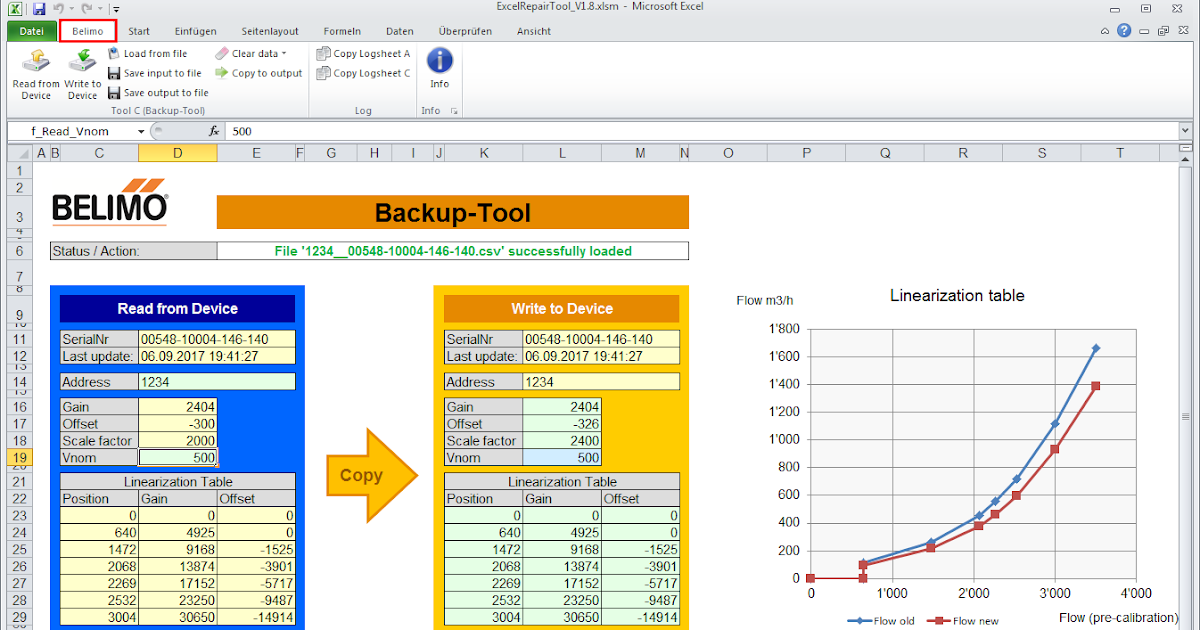Screen dimensions: 1200x630
Task: Click the Flow m3/h axis label
Action: (x=764, y=300)
